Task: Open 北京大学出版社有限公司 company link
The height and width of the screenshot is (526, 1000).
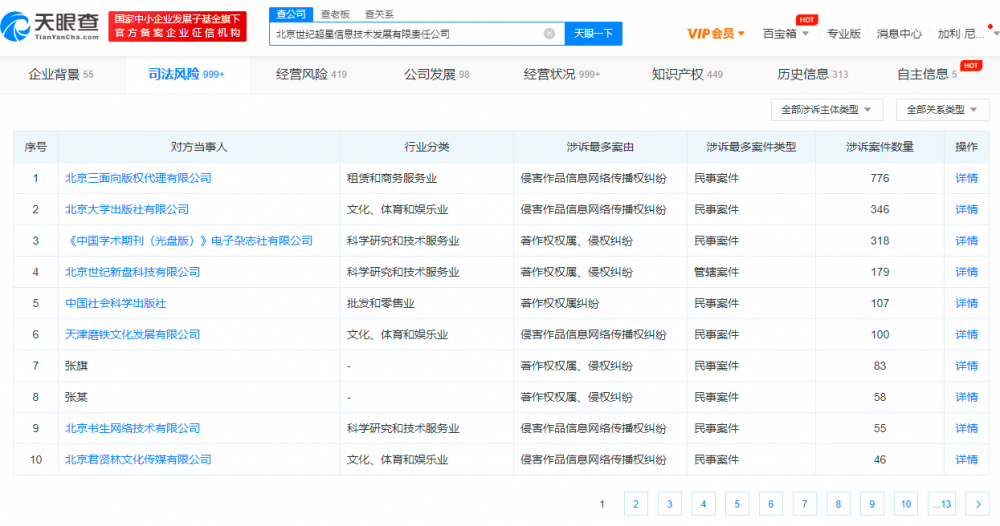Action: 127,210
